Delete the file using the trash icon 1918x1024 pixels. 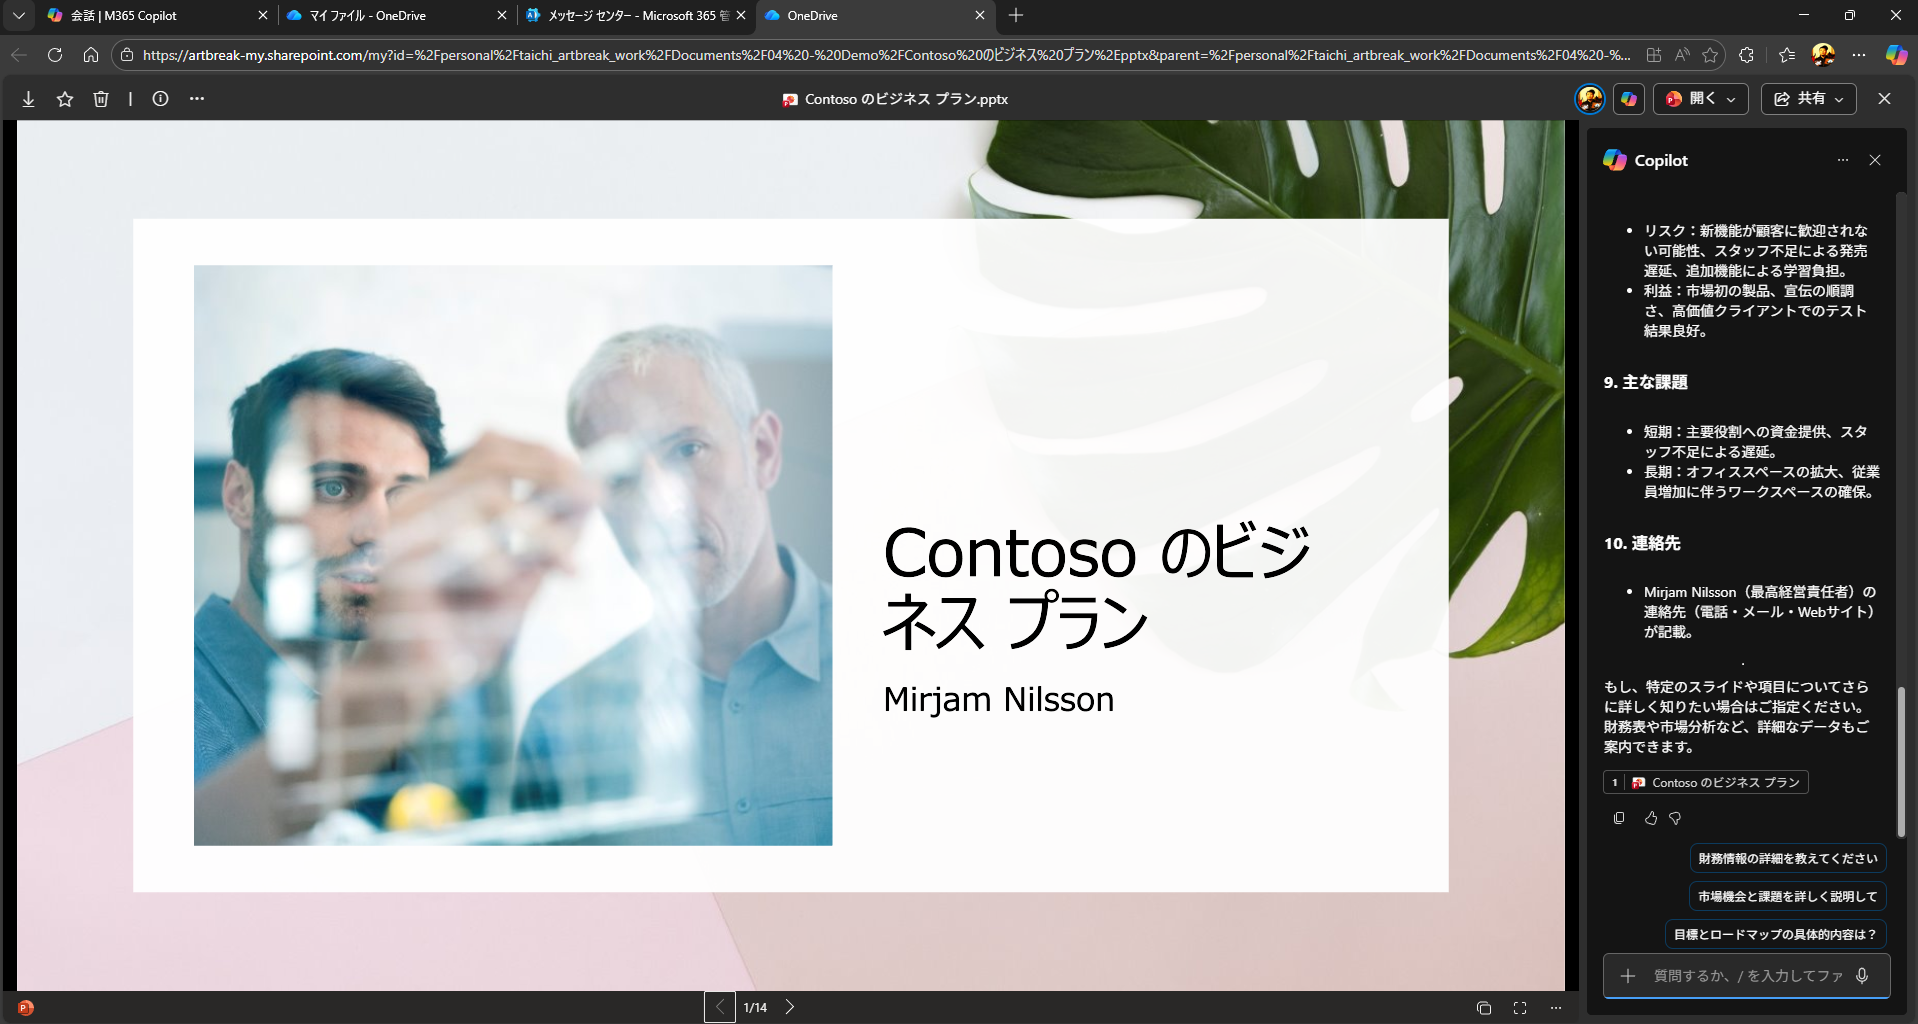click(x=101, y=99)
